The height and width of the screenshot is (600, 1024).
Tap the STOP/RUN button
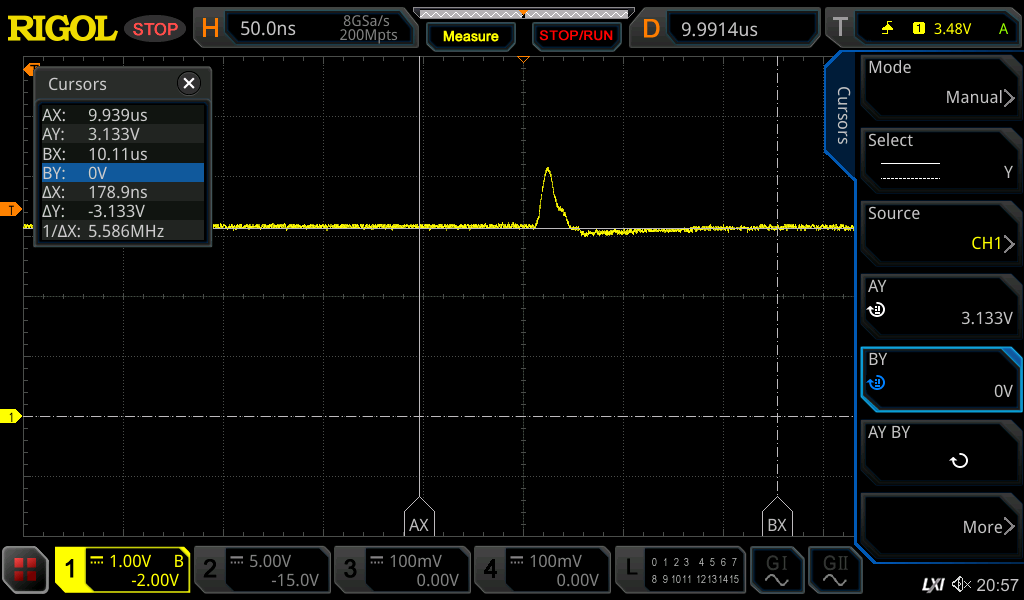click(x=576, y=36)
